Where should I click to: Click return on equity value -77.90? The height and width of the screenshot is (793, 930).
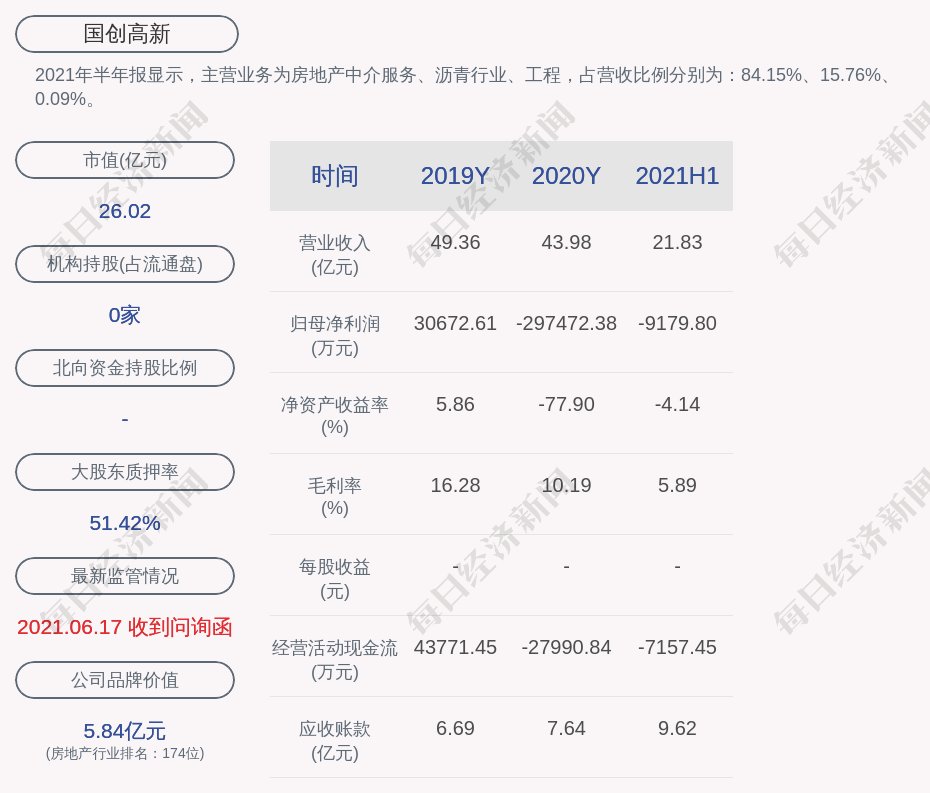pyautogui.click(x=566, y=405)
